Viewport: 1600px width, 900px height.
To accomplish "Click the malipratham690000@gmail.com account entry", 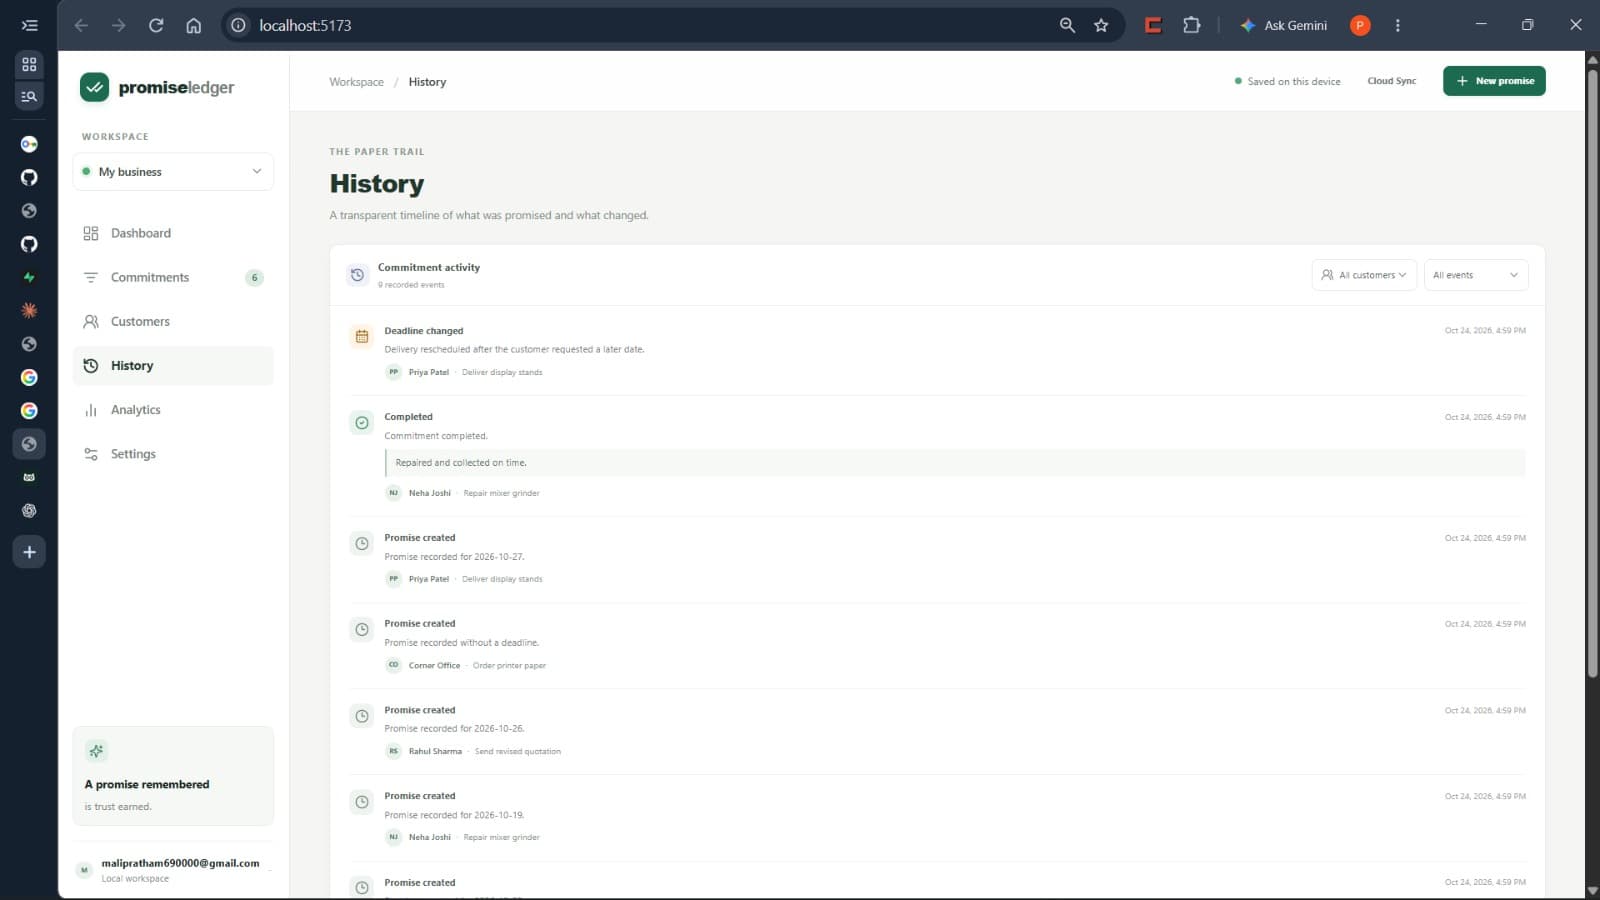I will coord(173,870).
